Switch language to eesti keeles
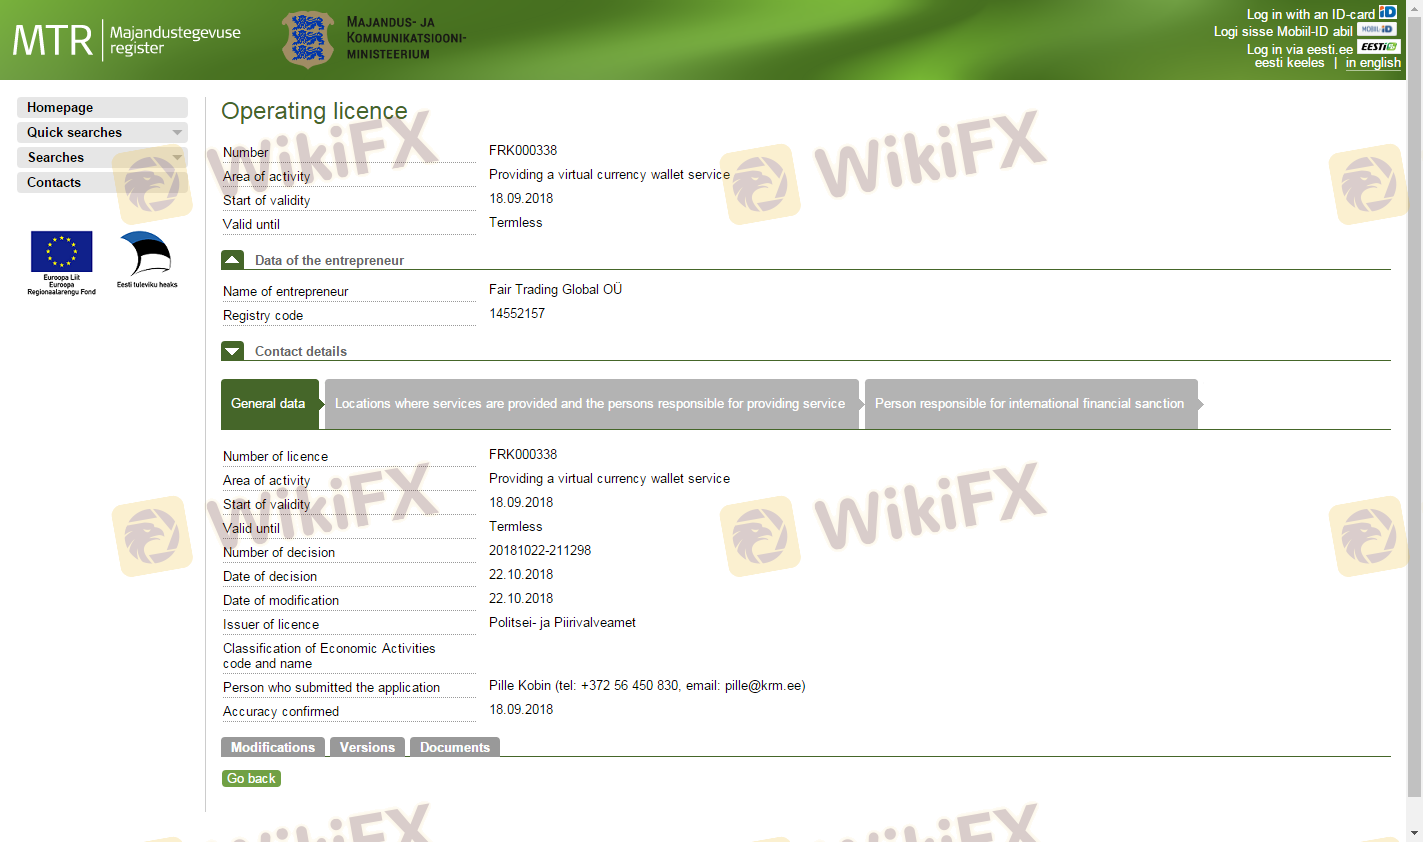This screenshot has width=1423, height=842. point(1289,63)
